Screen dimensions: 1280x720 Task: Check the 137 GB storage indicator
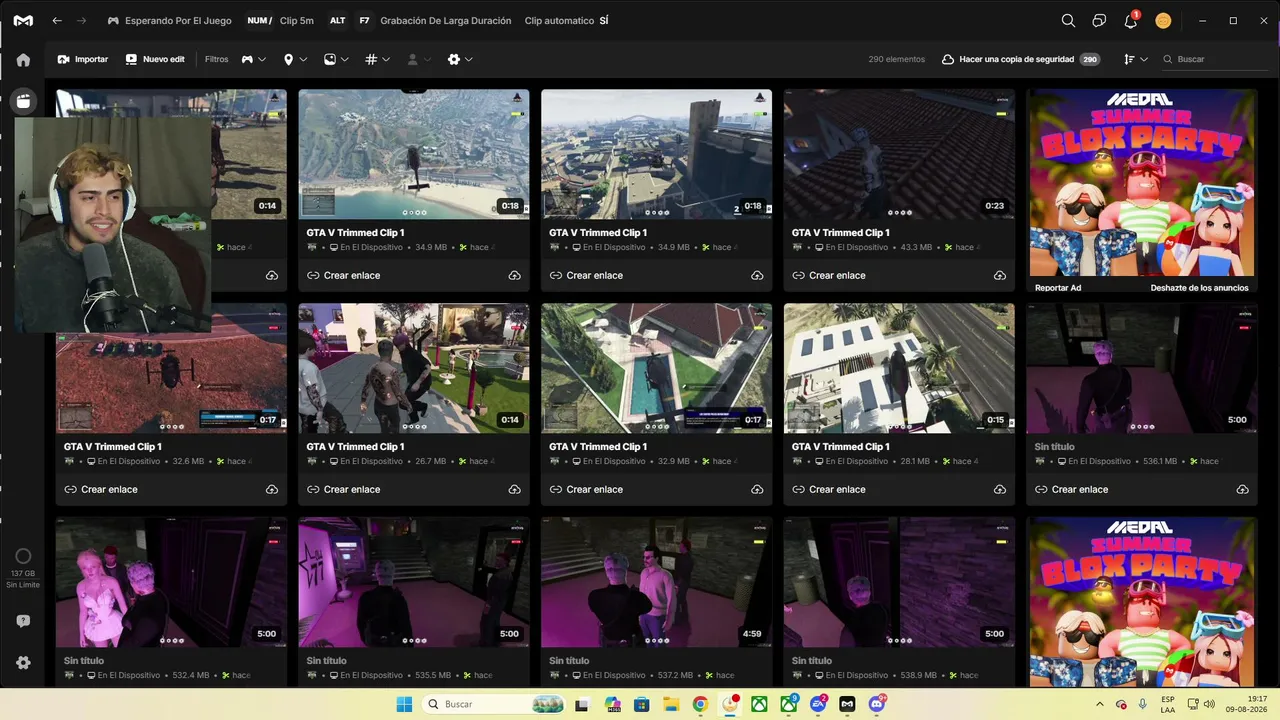(23, 568)
